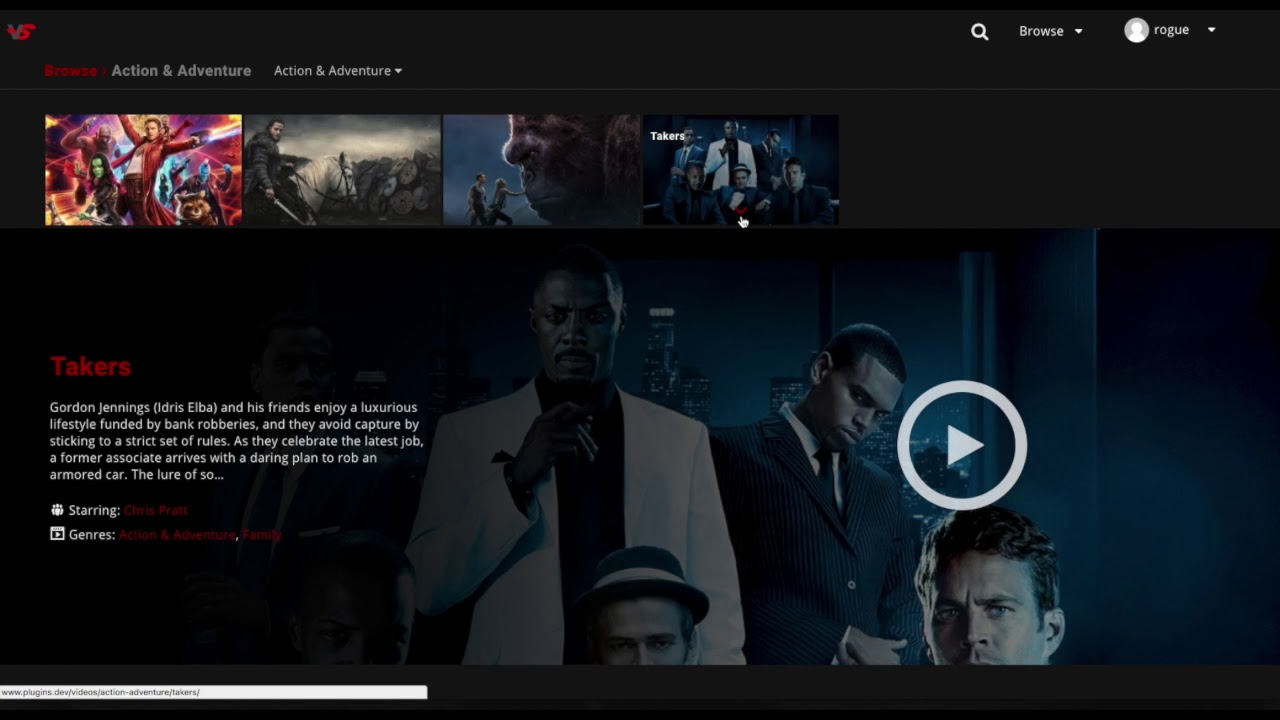Viewport: 1280px width, 720px height.
Task: Click the Browse breadcrumb link
Action: point(70,71)
